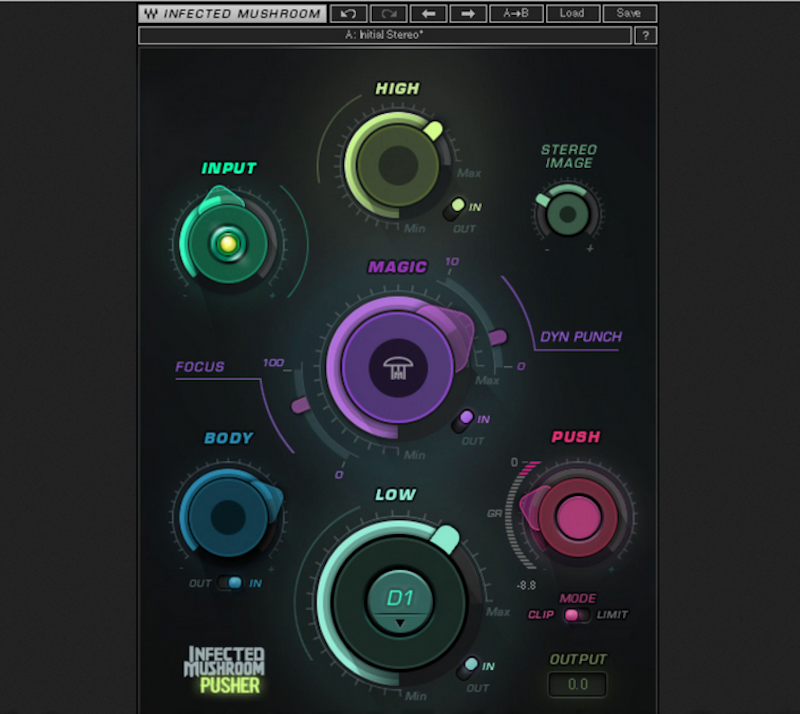Click the Redo arrow button
The height and width of the screenshot is (714, 800).
[389, 13]
